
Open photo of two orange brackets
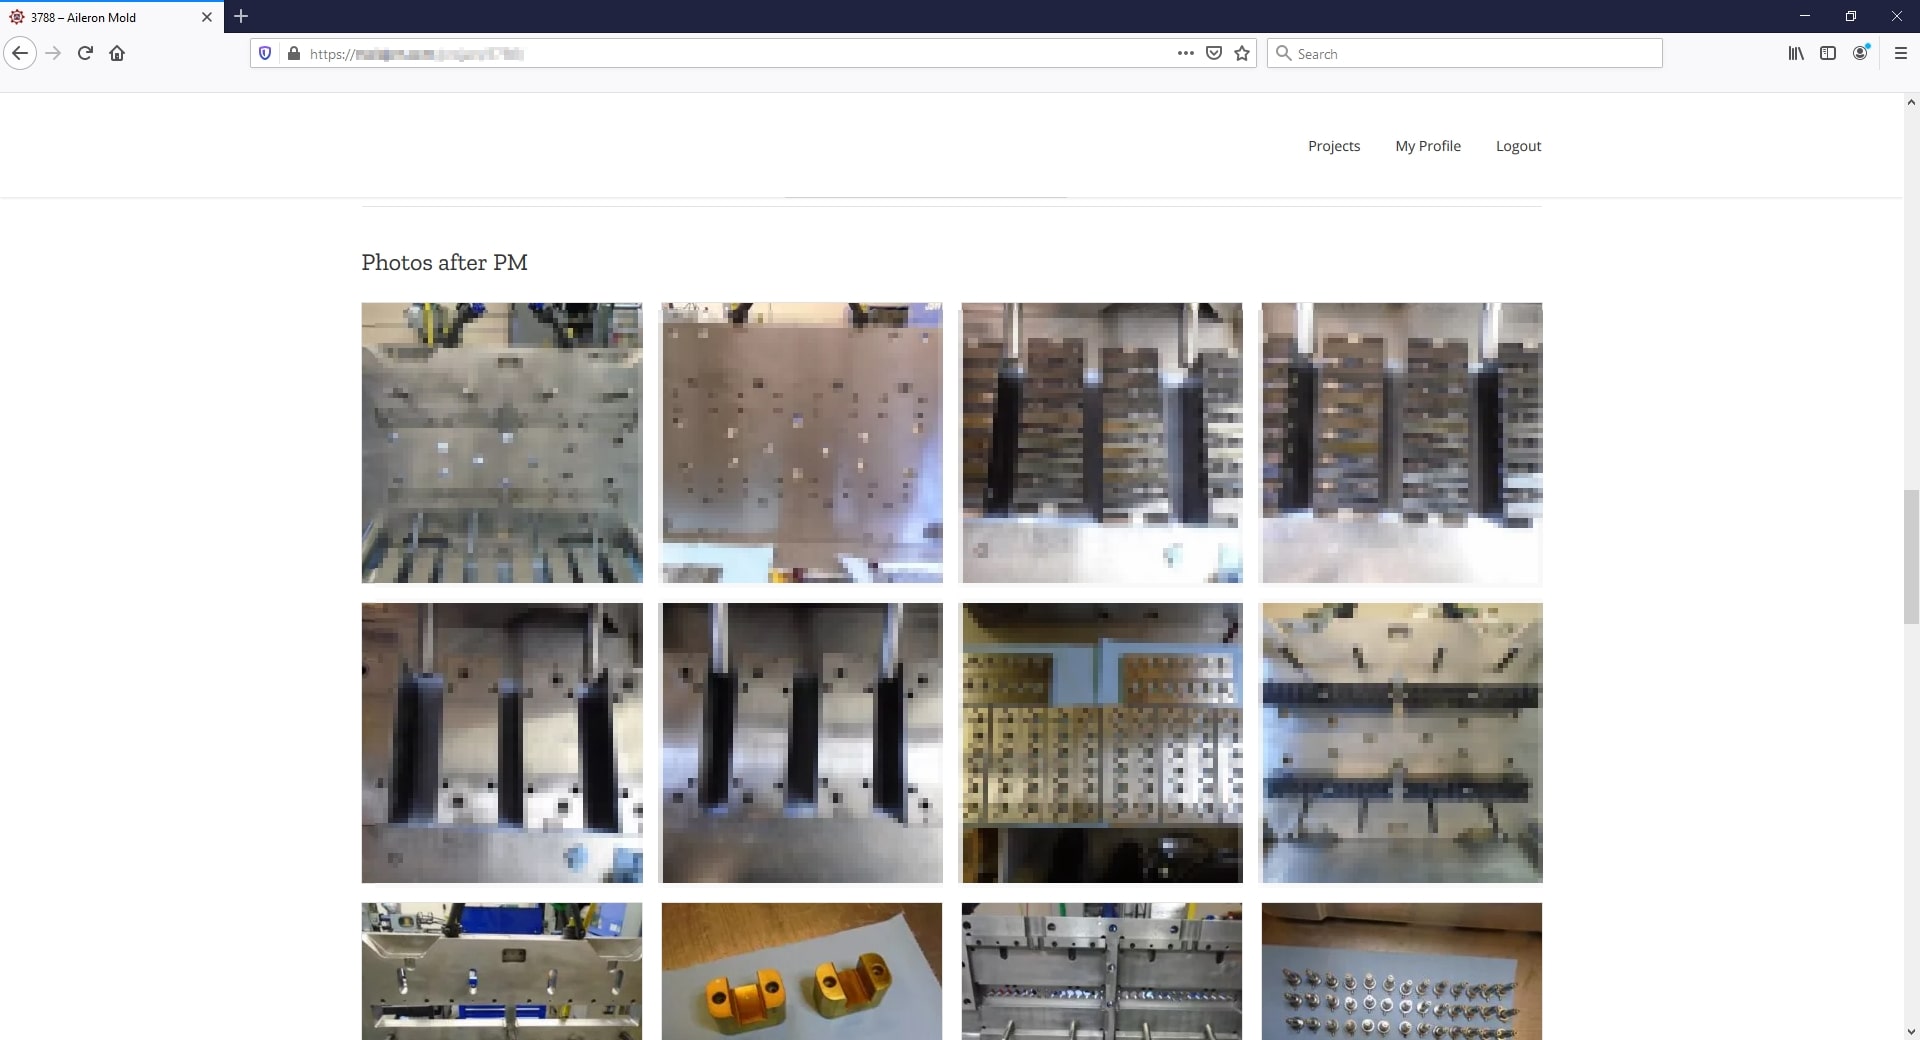802,971
